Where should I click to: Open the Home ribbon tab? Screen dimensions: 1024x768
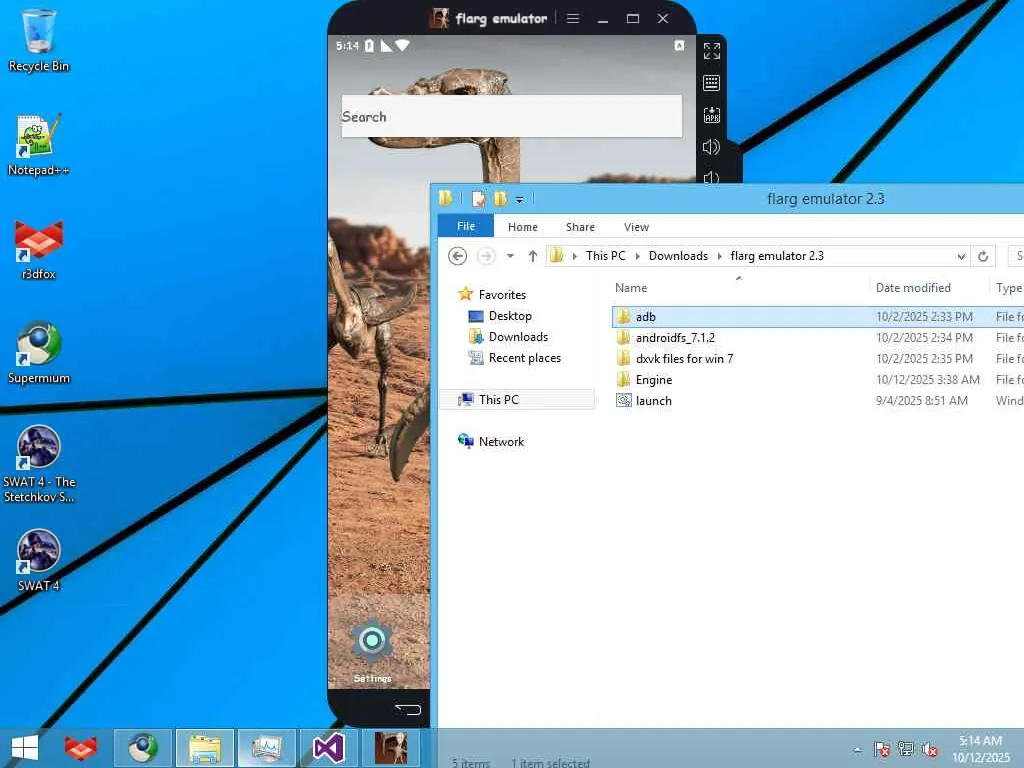click(x=522, y=227)
